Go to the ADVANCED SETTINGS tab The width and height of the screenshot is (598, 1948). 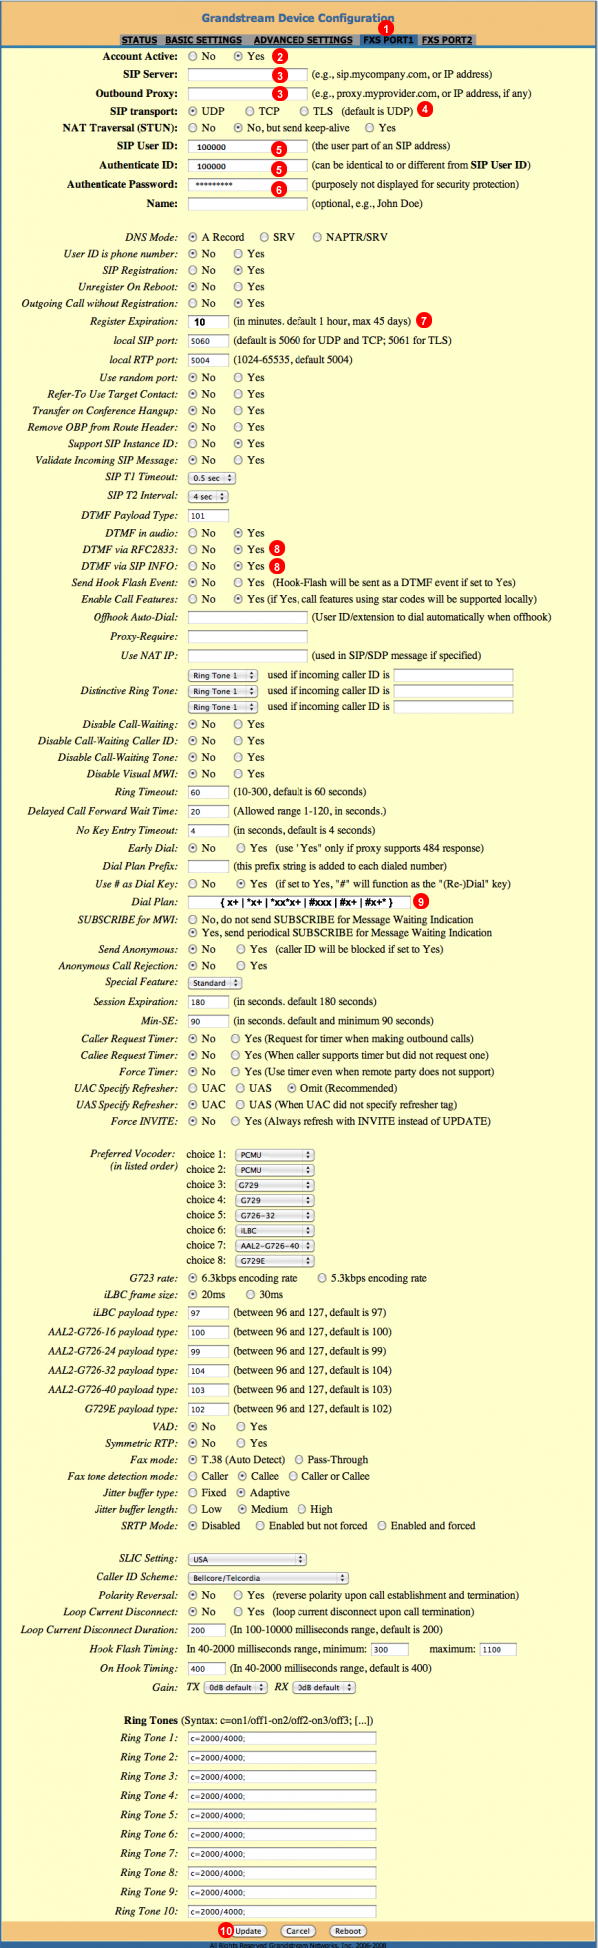[302, 40]
